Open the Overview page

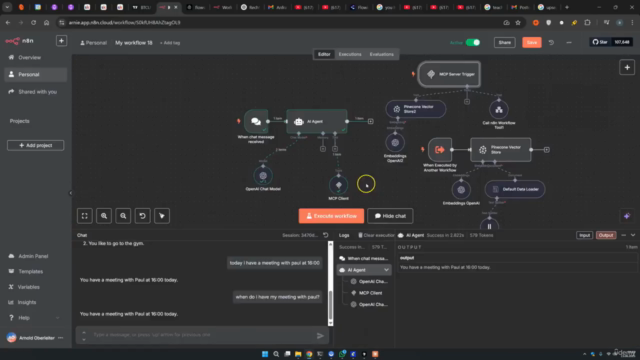tap(29, 58)
